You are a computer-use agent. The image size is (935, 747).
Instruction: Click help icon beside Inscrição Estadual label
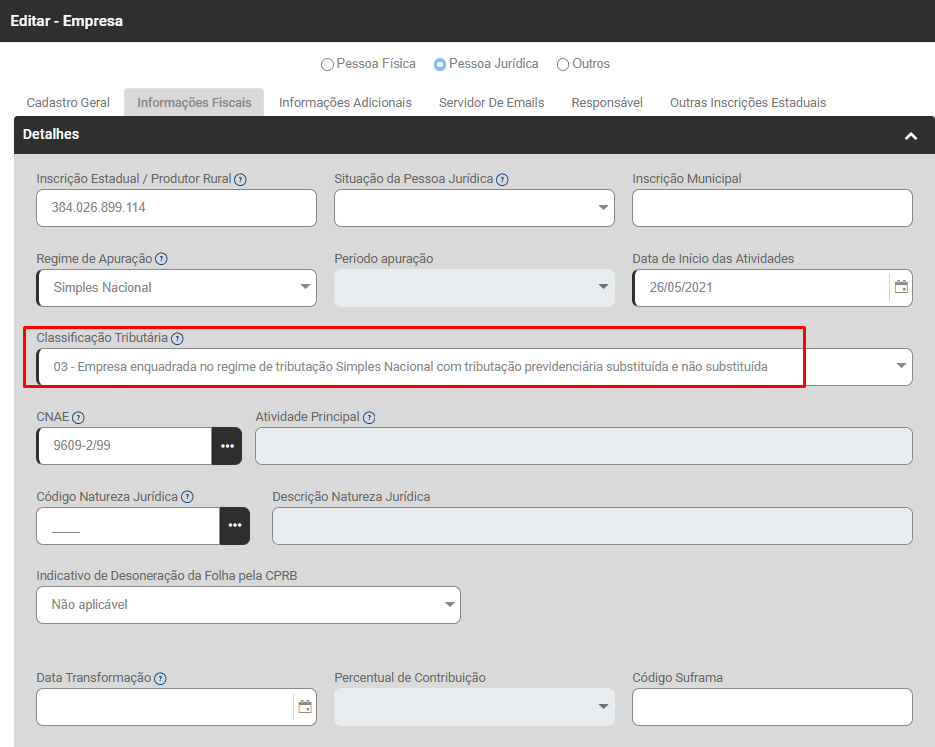click(x=240, y=180)
